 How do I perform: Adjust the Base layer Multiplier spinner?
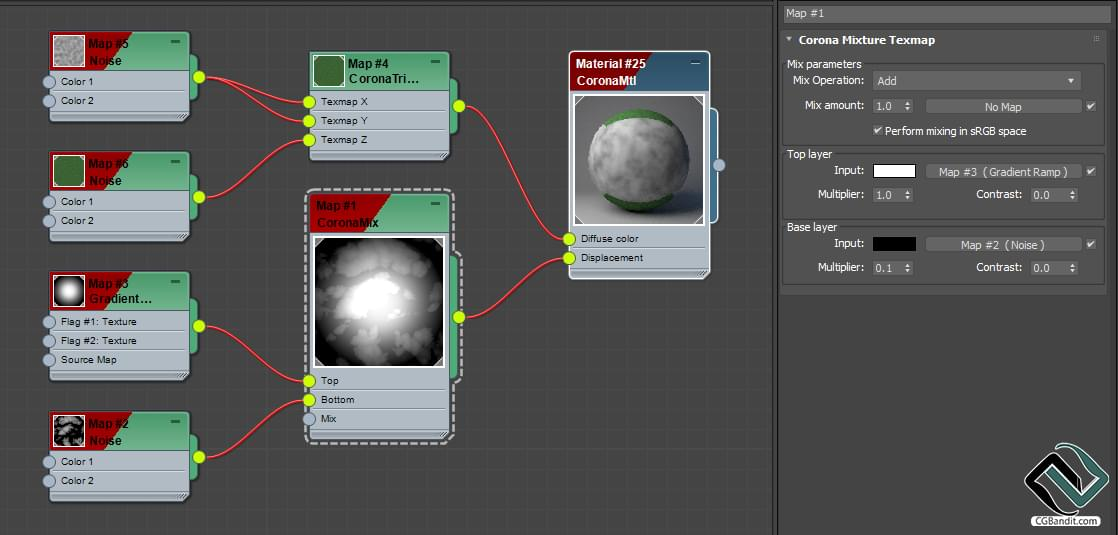[x=907, y=268]
